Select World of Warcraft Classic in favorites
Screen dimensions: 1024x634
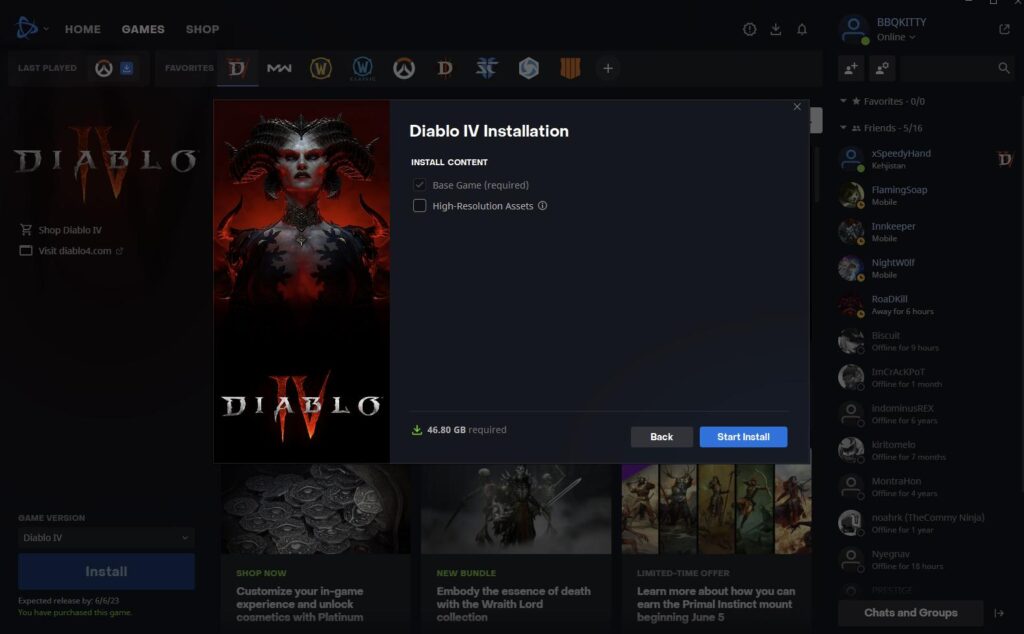(362, 68)
